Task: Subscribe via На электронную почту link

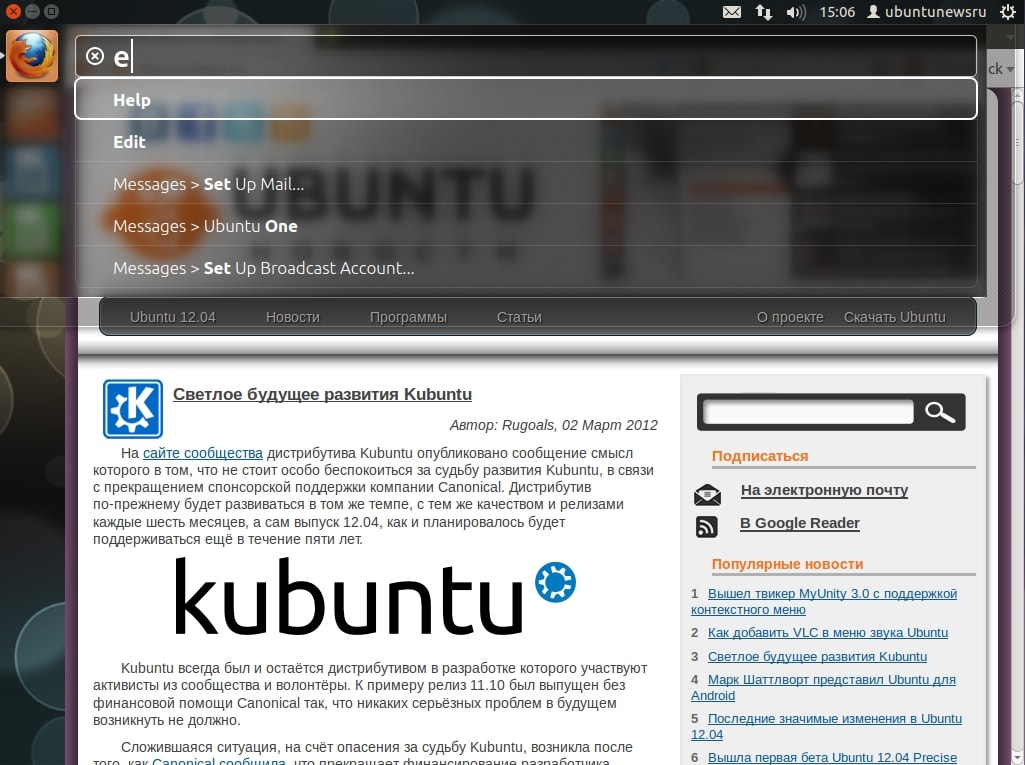Action: pos(824,490)
